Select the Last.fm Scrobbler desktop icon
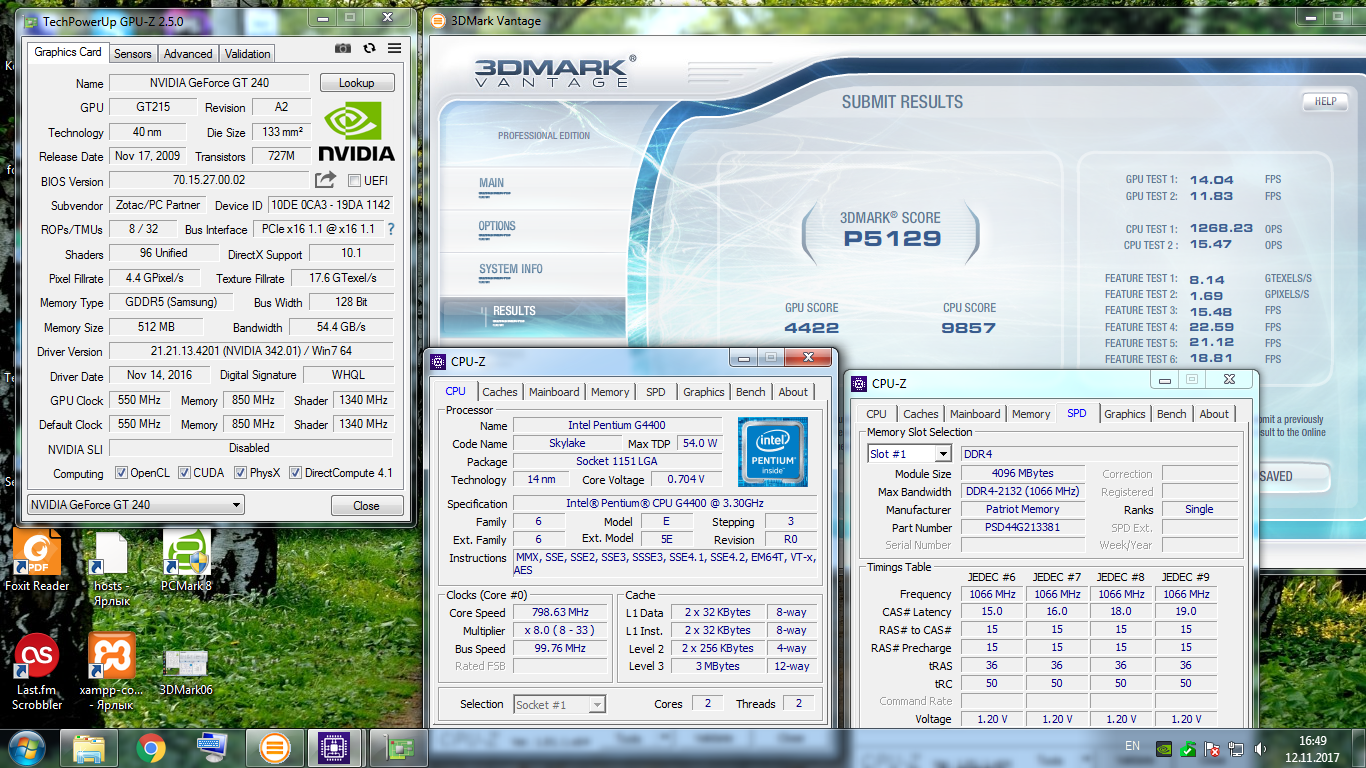The image size is (1366, 768). (x=37, y=672)
